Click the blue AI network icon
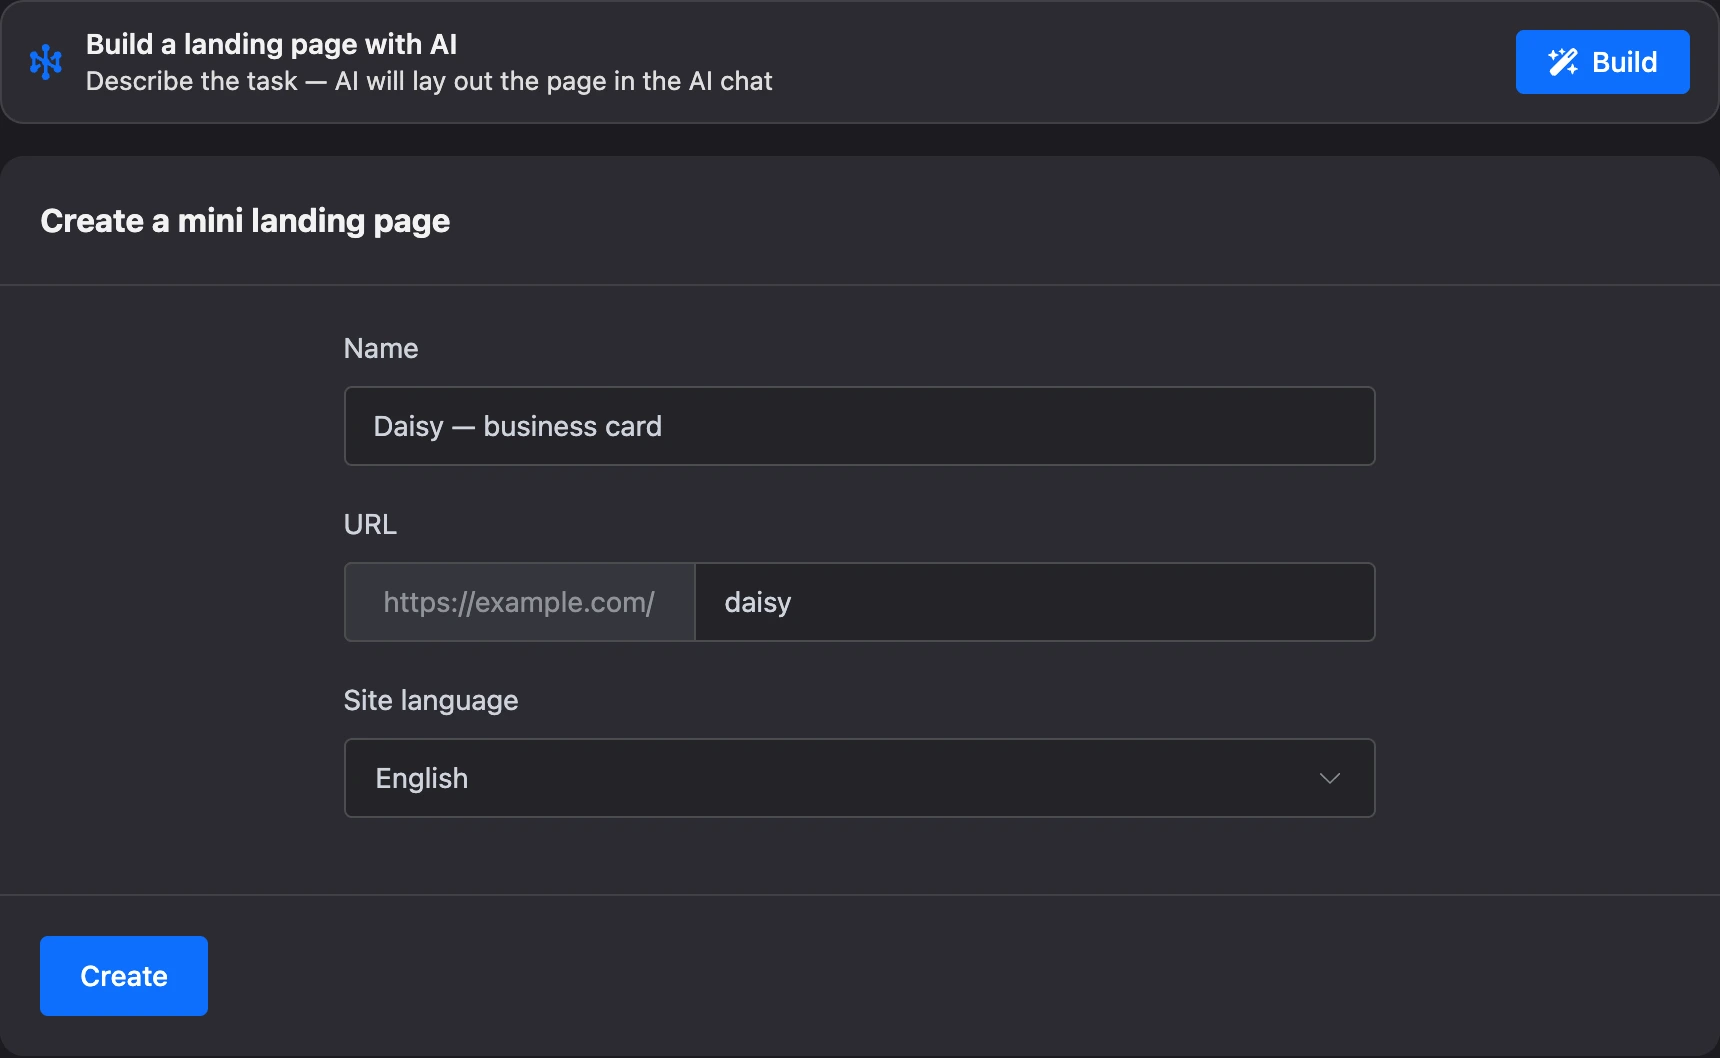The height and width of the screenshot is (1058, 1720). [x=46, y=62]
